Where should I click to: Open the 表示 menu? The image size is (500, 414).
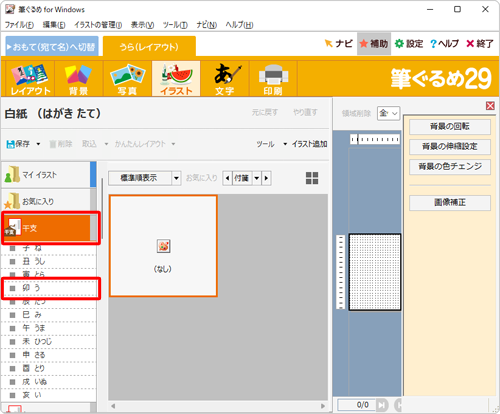(x=142, y=25)
